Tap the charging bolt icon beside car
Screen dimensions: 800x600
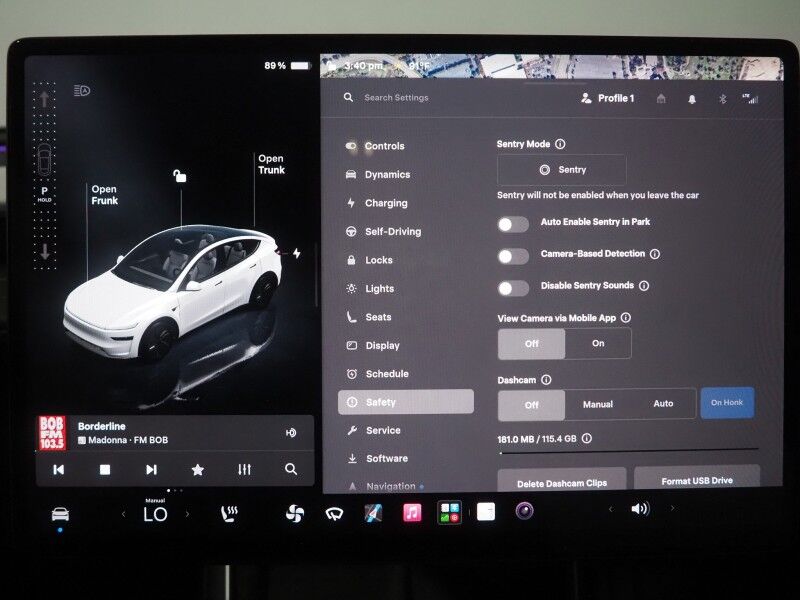coord(297,253)
